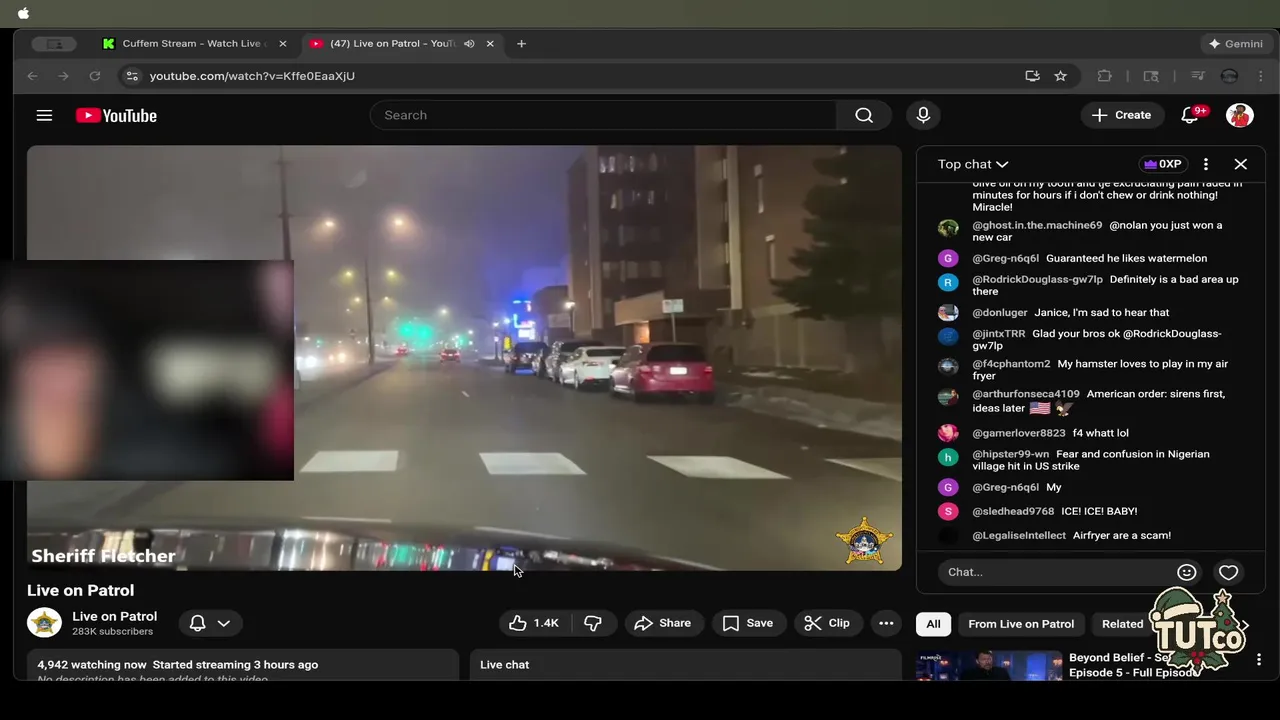Click Live on Patrol channel avatar
The width and height of the screenshot is (1280, 720).
[44, 623]
